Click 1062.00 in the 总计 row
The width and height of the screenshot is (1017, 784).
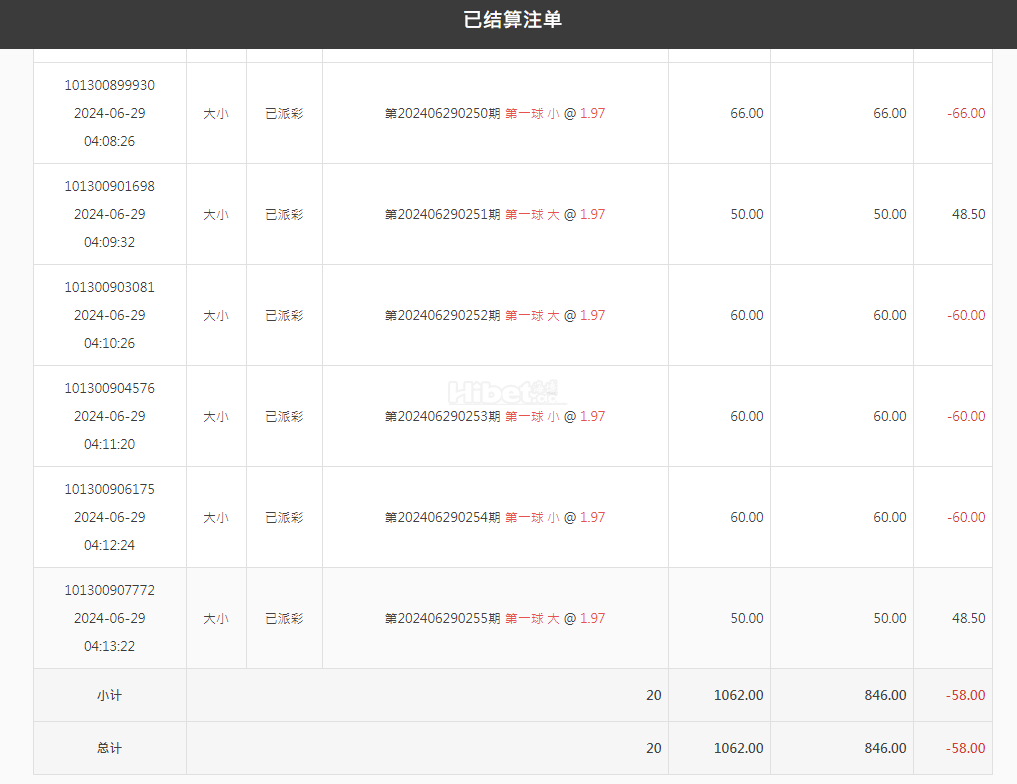pyautogui.click(x=738, y=749)
